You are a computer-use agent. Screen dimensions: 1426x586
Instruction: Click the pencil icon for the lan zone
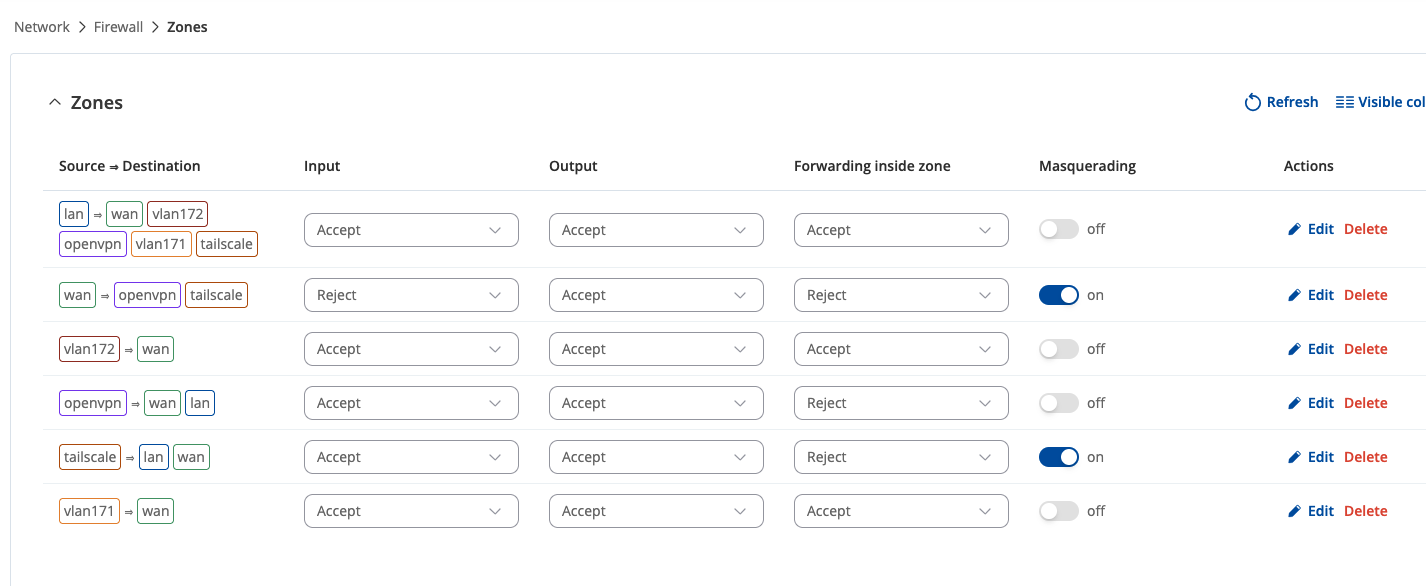(x=1295, y=229)
